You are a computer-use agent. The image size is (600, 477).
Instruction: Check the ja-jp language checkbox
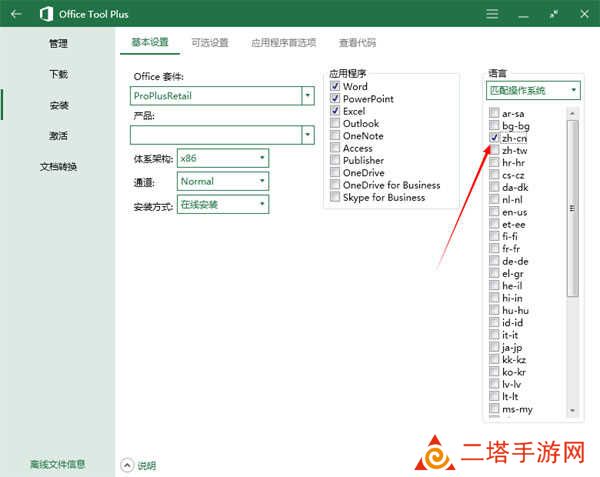[x=494, y=347]
